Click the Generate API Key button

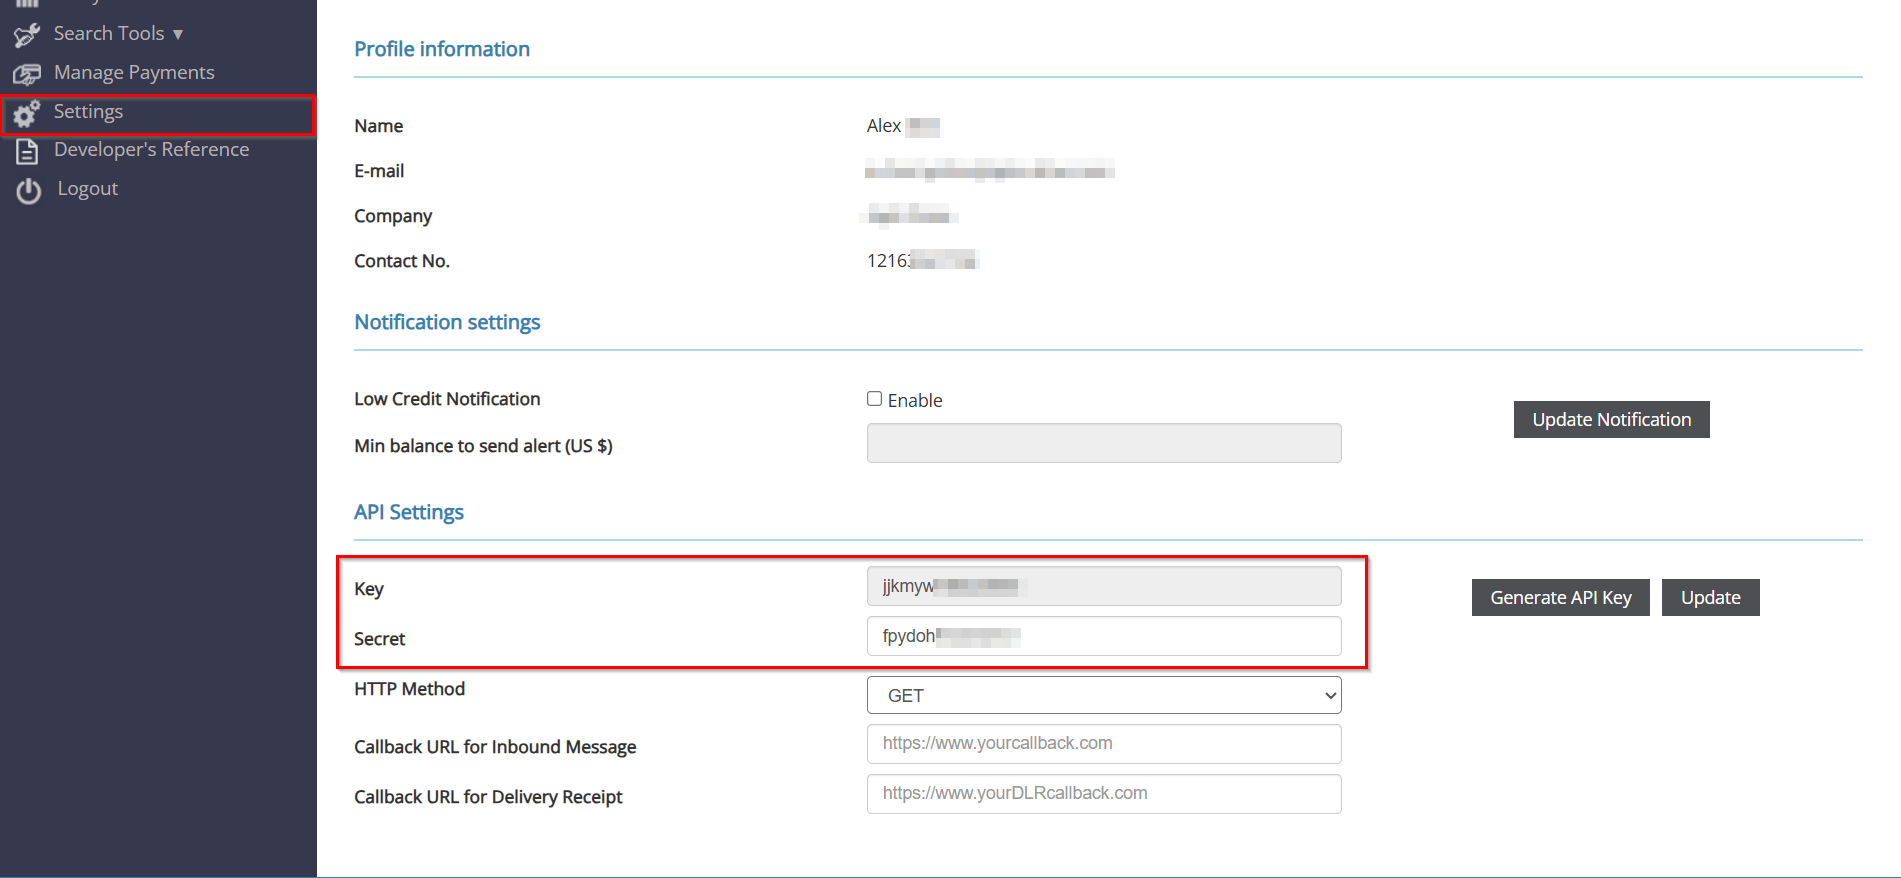coord(1560,598)
